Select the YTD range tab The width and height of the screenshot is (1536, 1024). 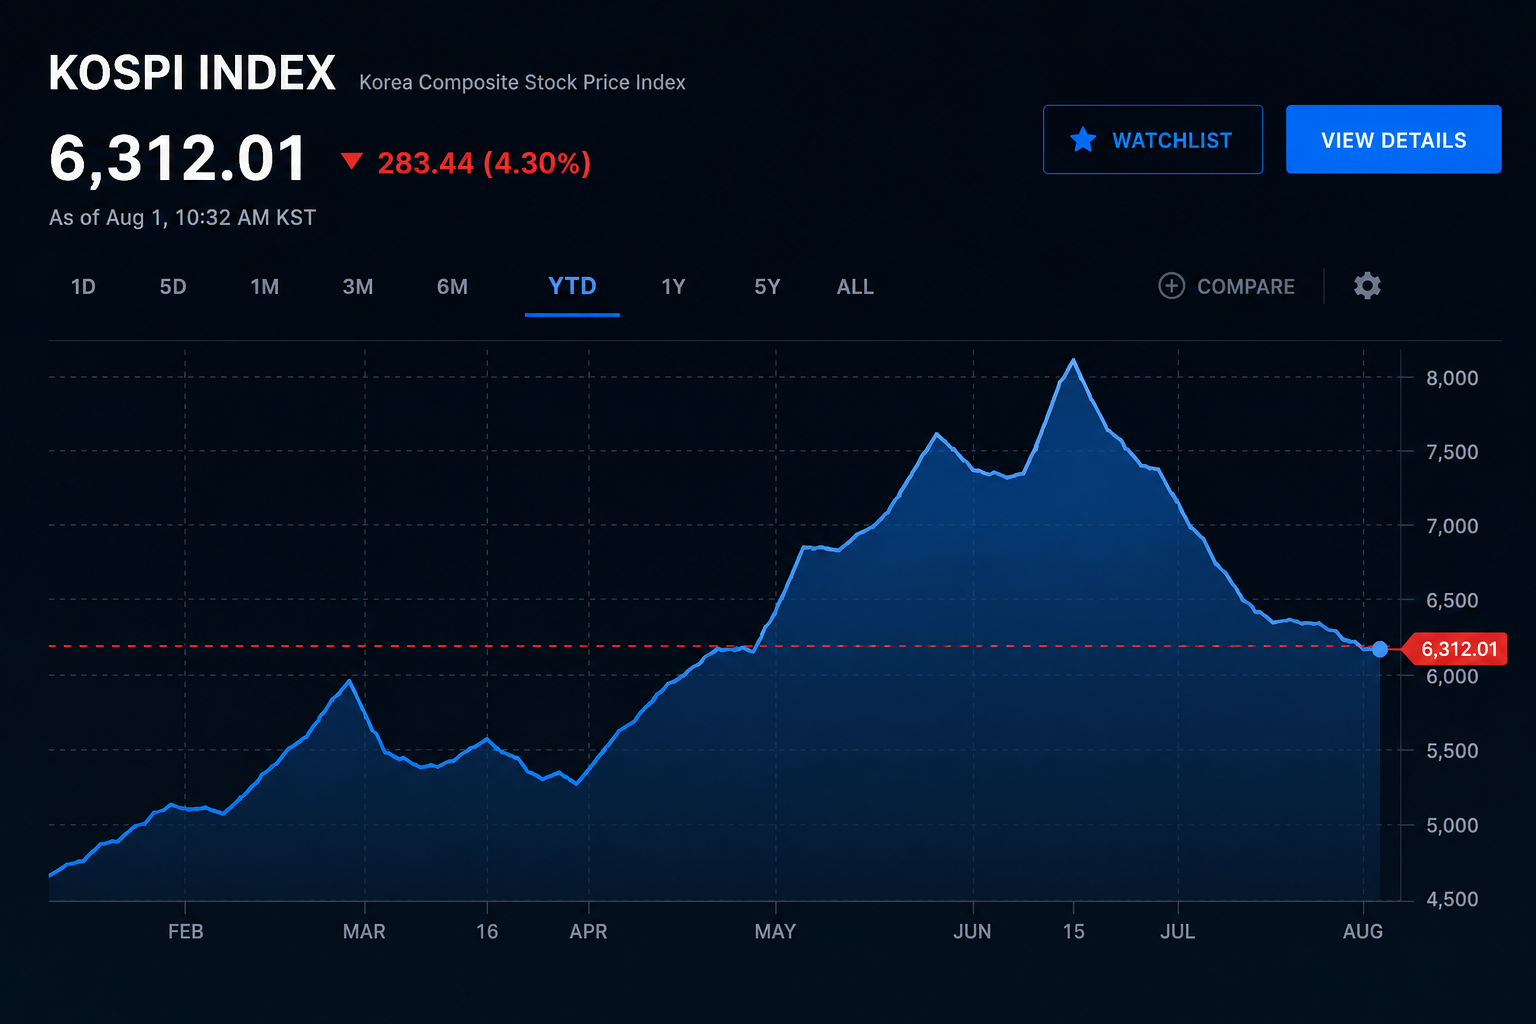(572, 287)
